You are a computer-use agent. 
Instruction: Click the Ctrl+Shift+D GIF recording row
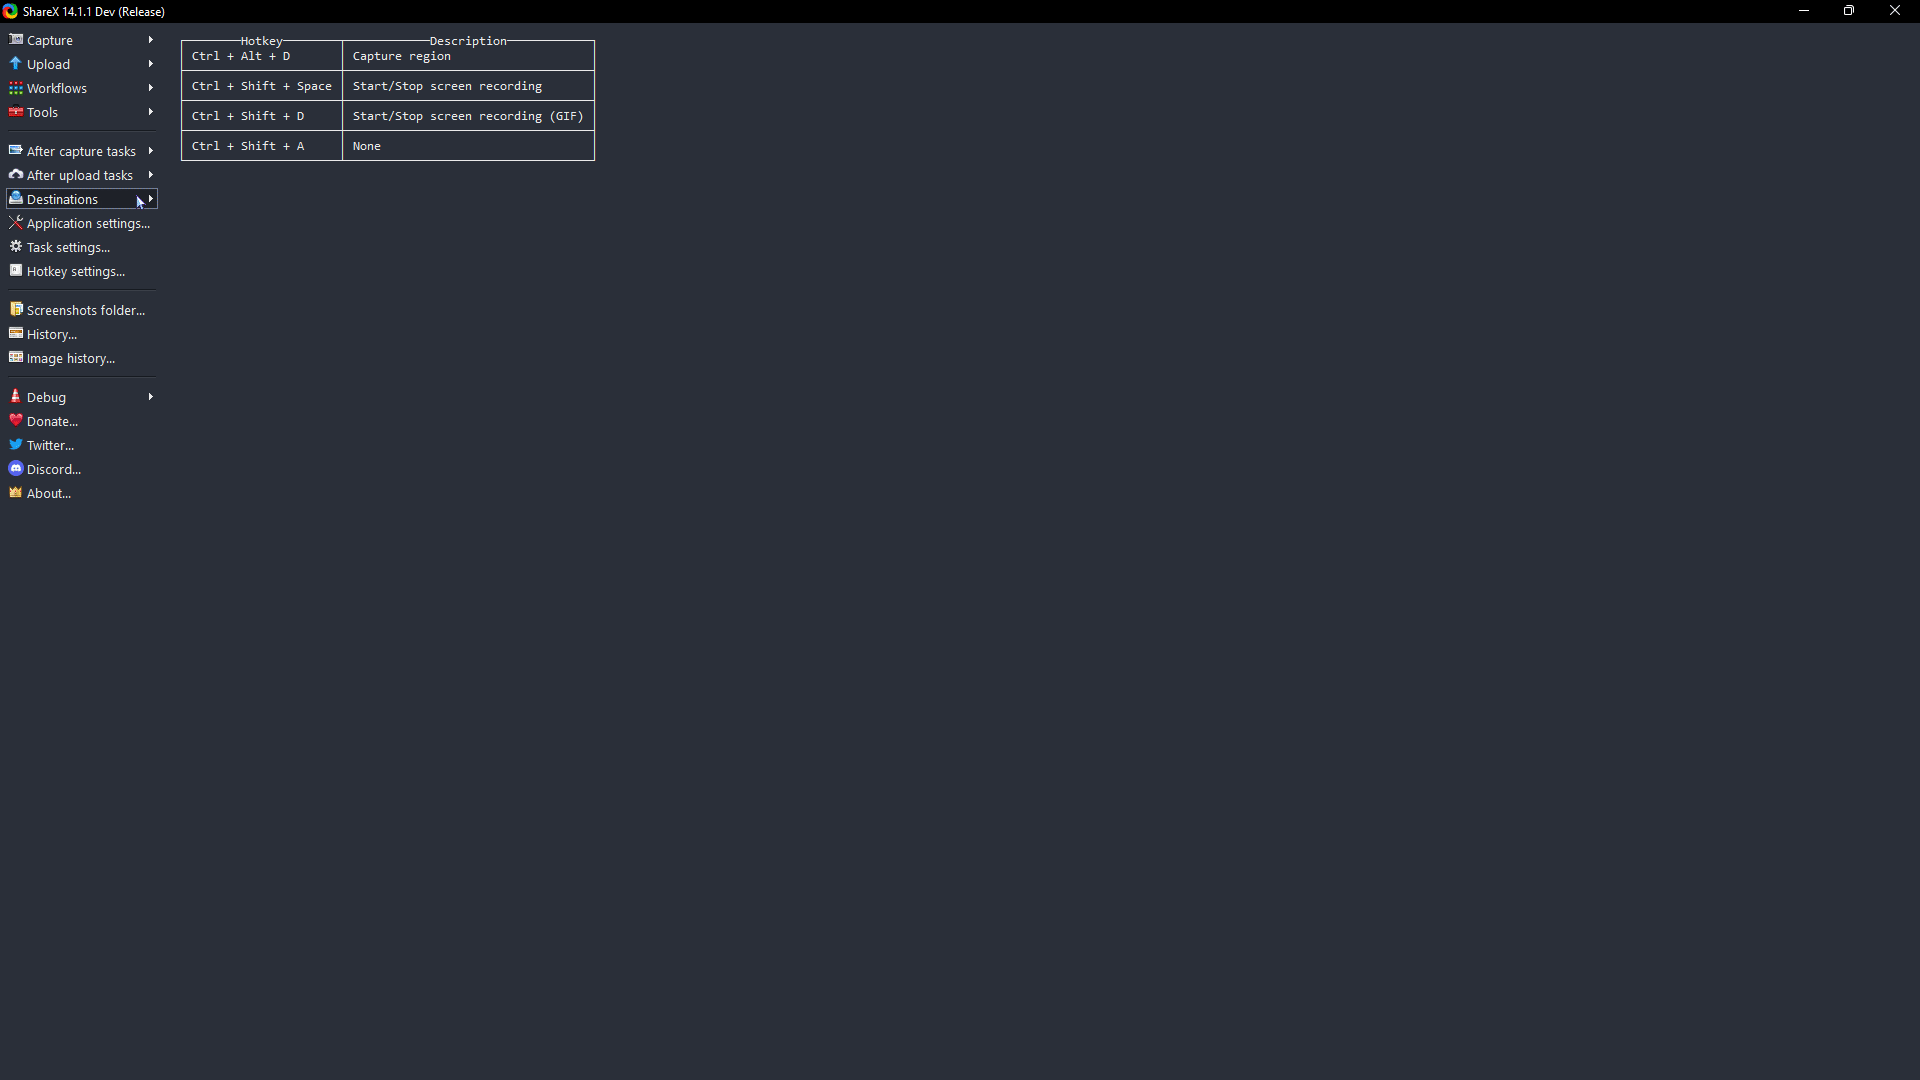tap(388, 116)
